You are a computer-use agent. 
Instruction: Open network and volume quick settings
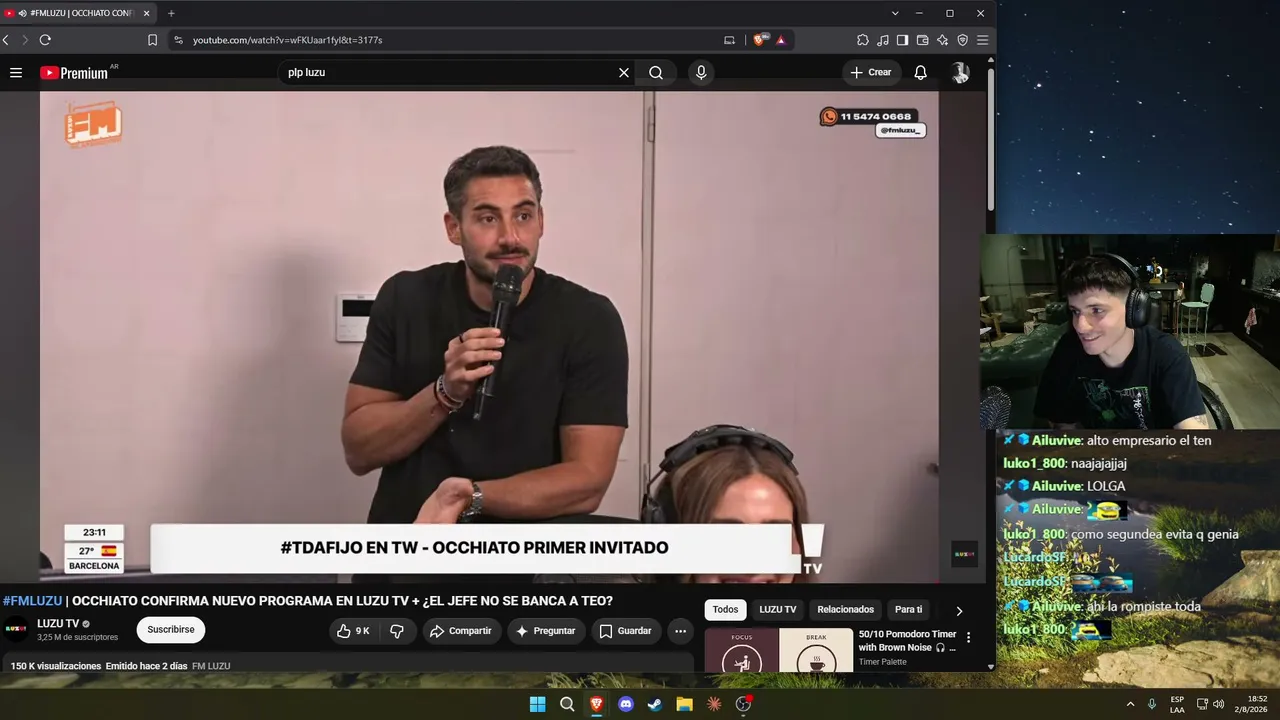click(x=1211, y=704)
